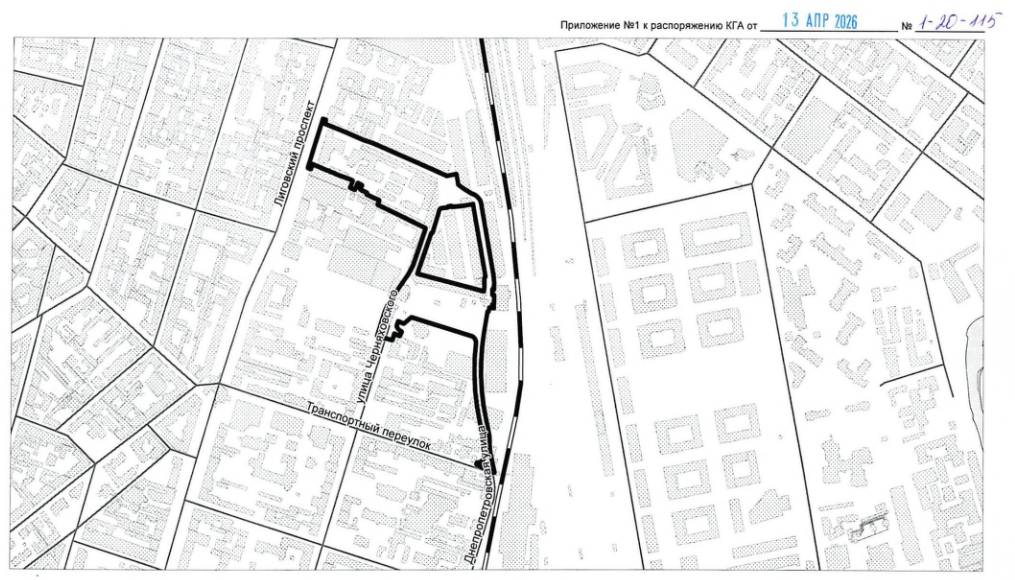Click the stepped notch on the lower bold boundary

pyautogui.click(x=398, y=328)
